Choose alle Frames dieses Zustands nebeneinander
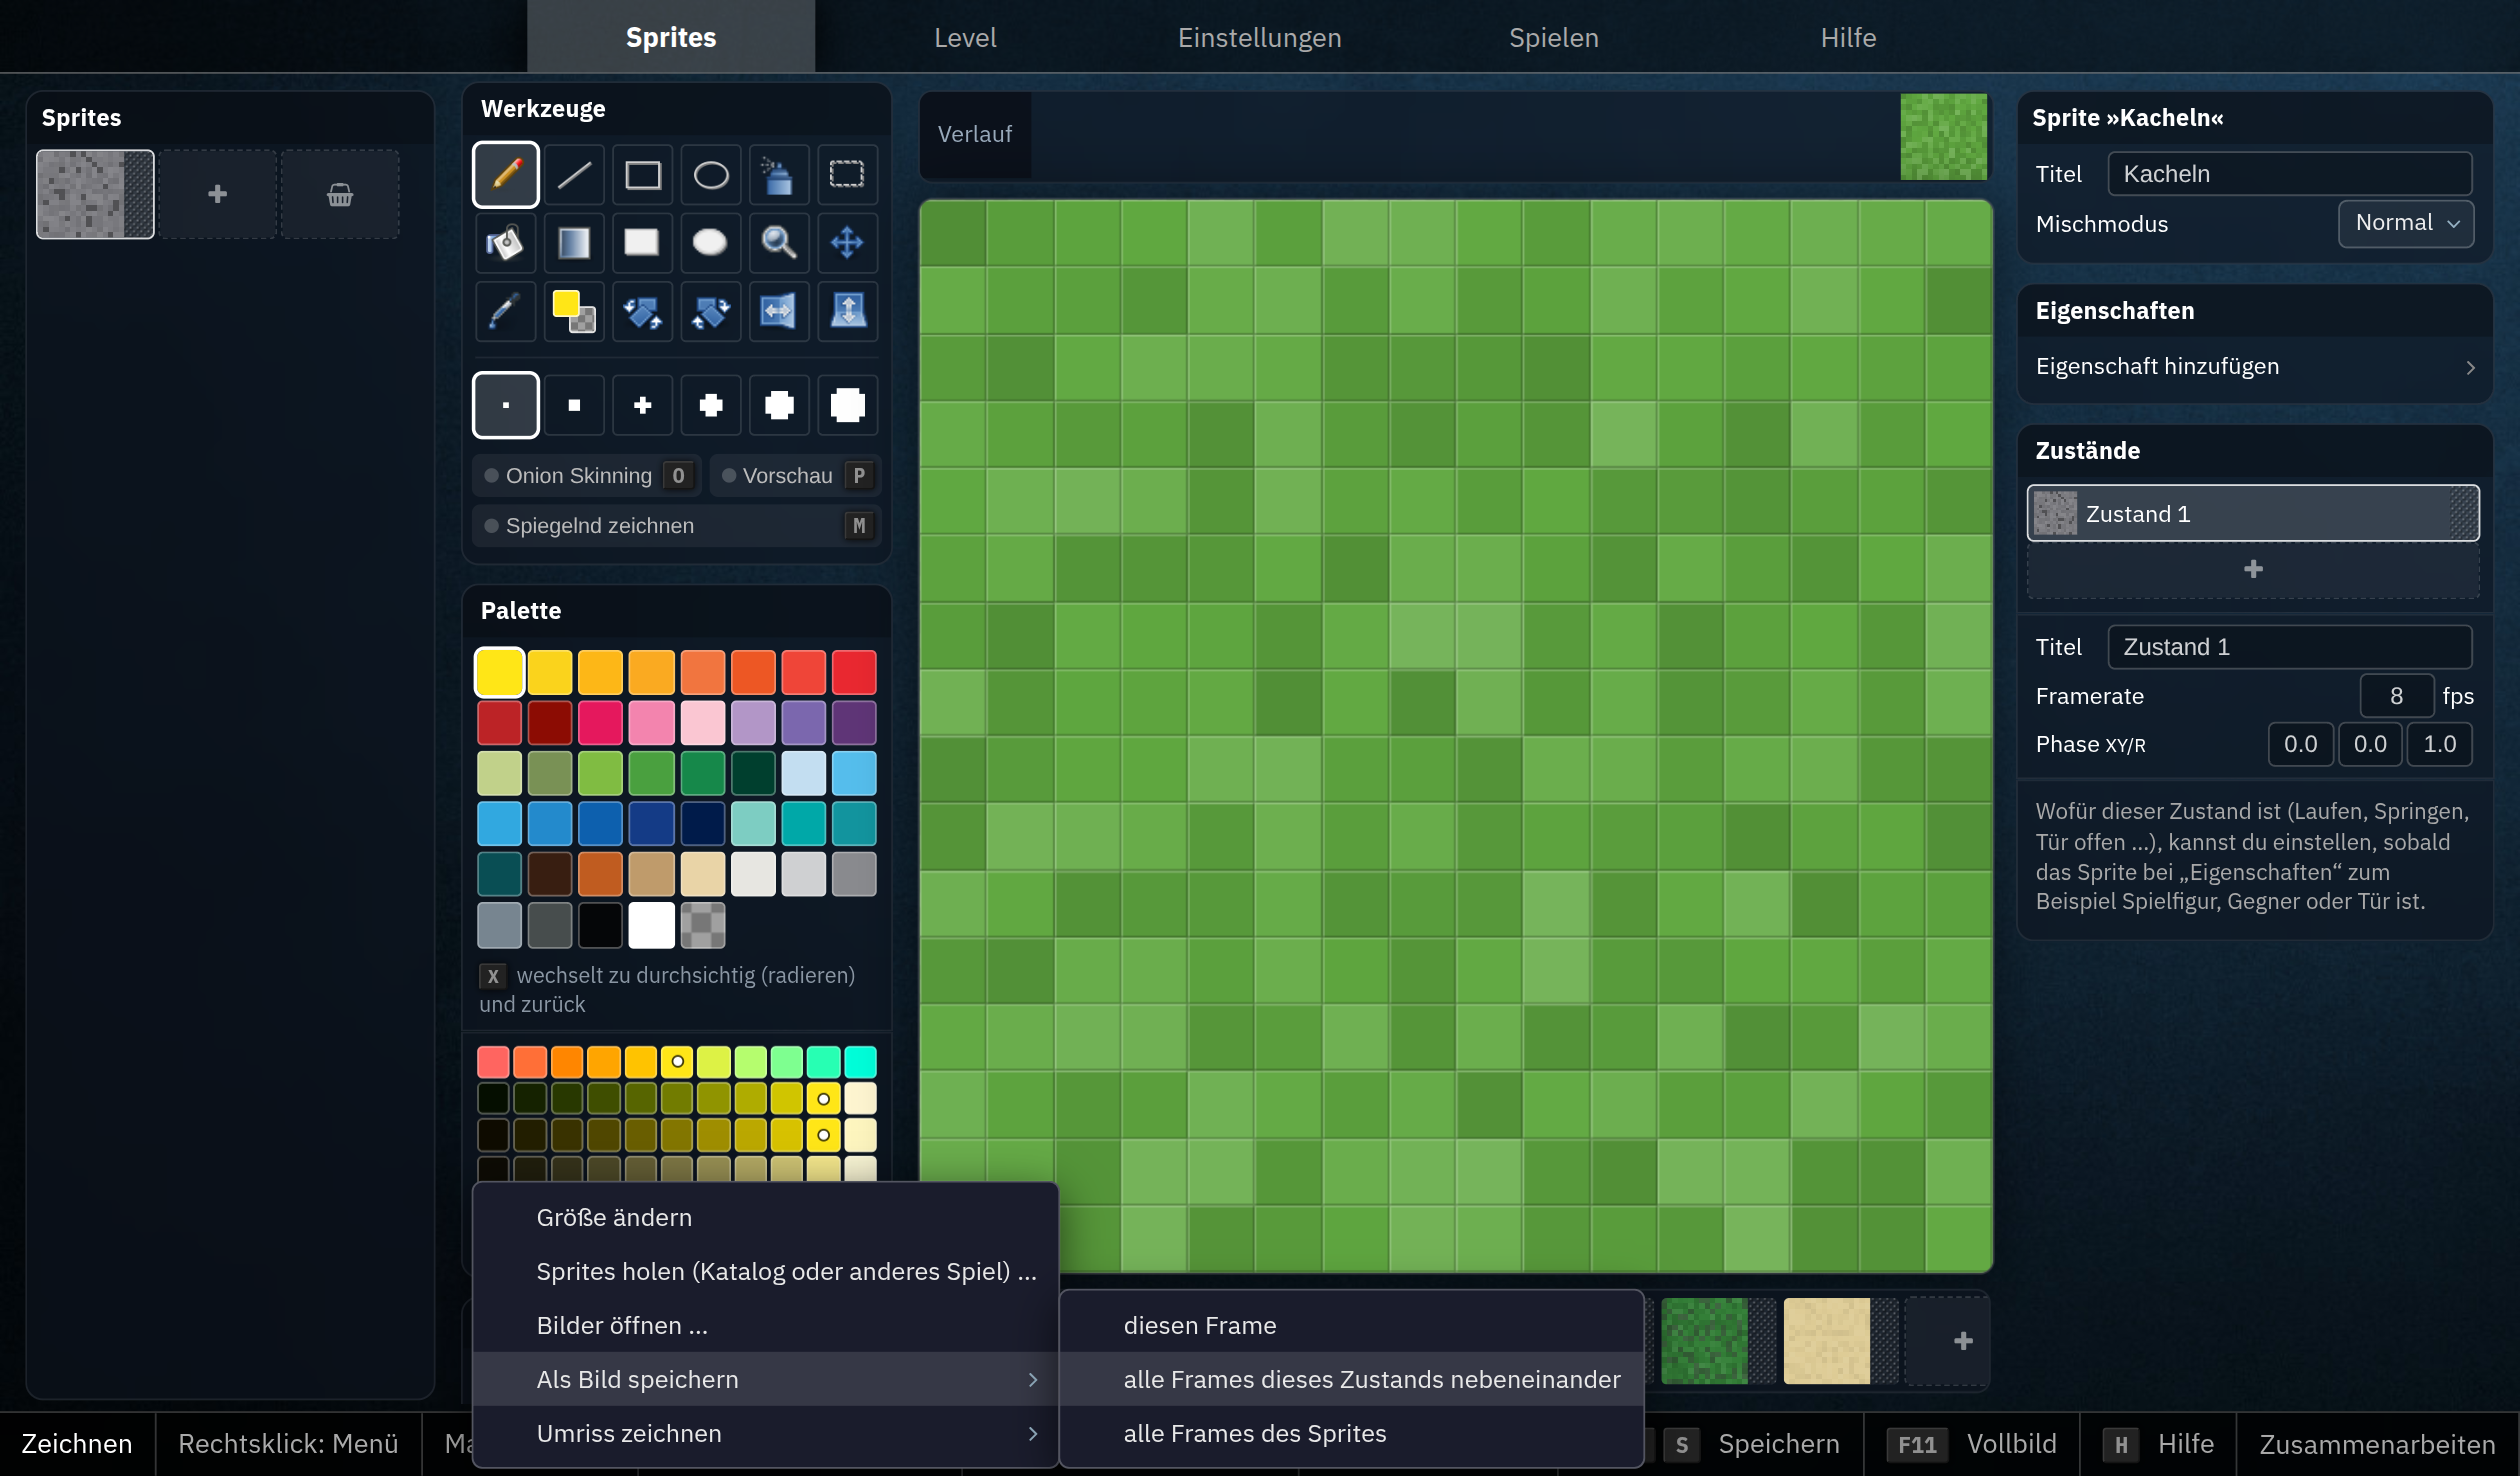 pyautogui.click(x=1352, y=1379)
